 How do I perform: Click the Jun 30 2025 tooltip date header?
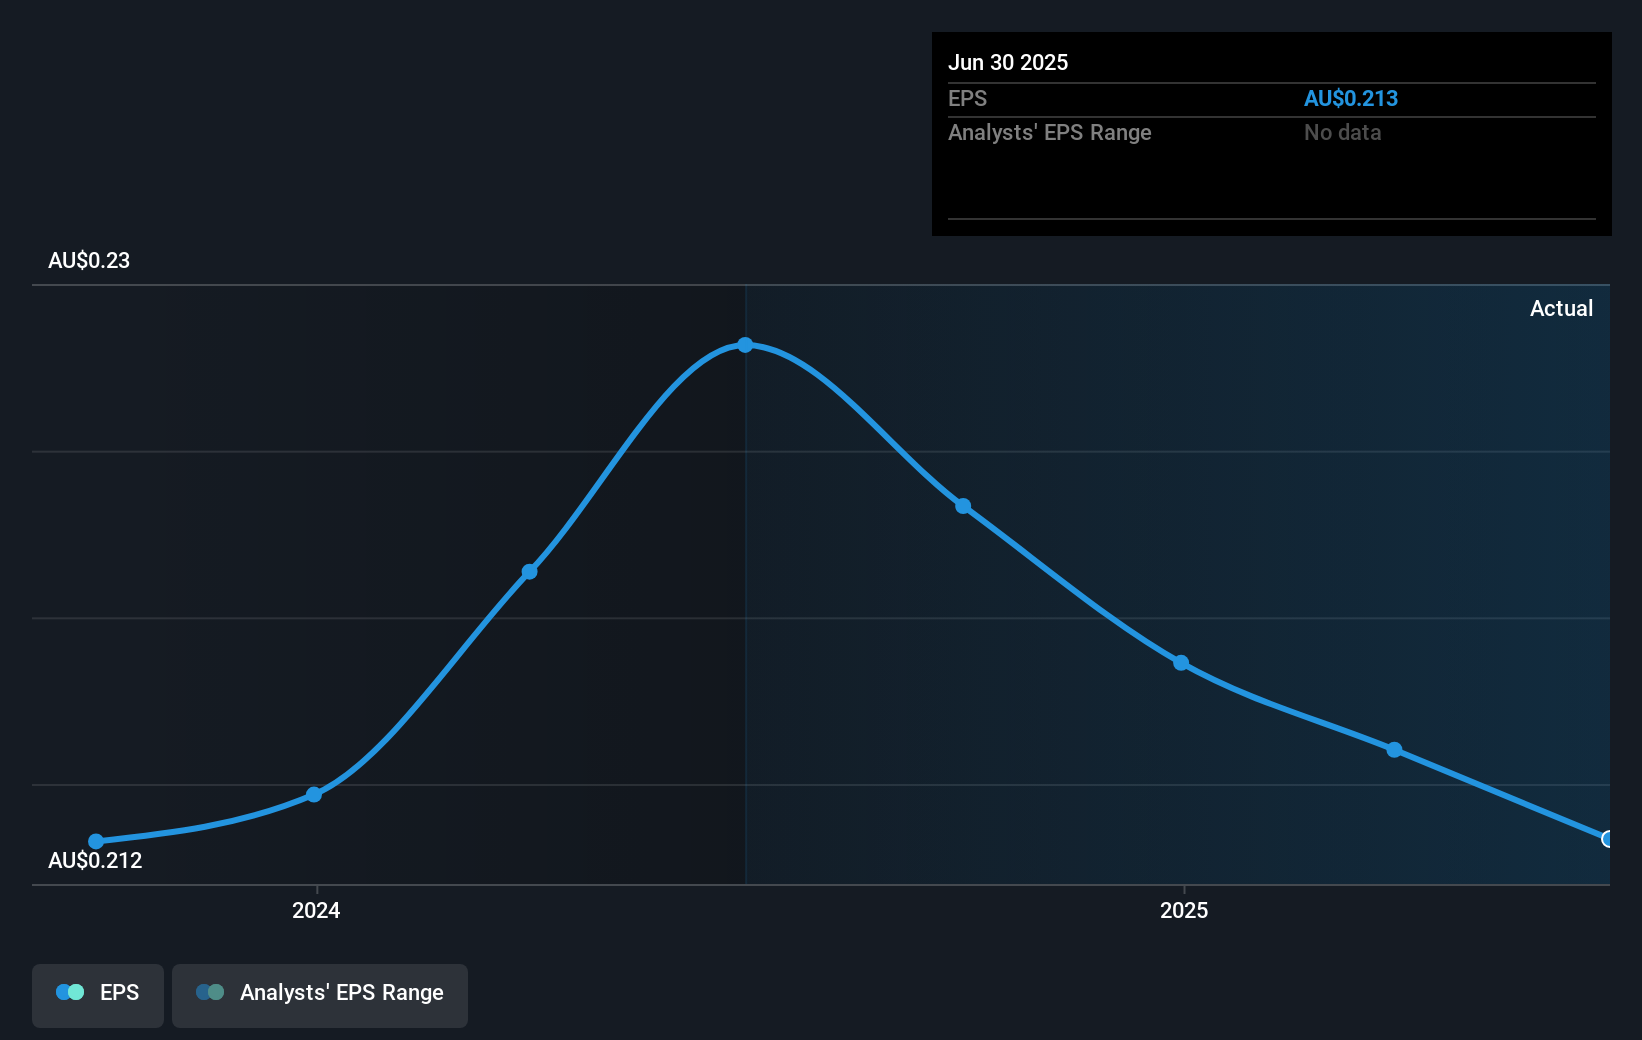pyautogui.click(x=1008, y=62)
